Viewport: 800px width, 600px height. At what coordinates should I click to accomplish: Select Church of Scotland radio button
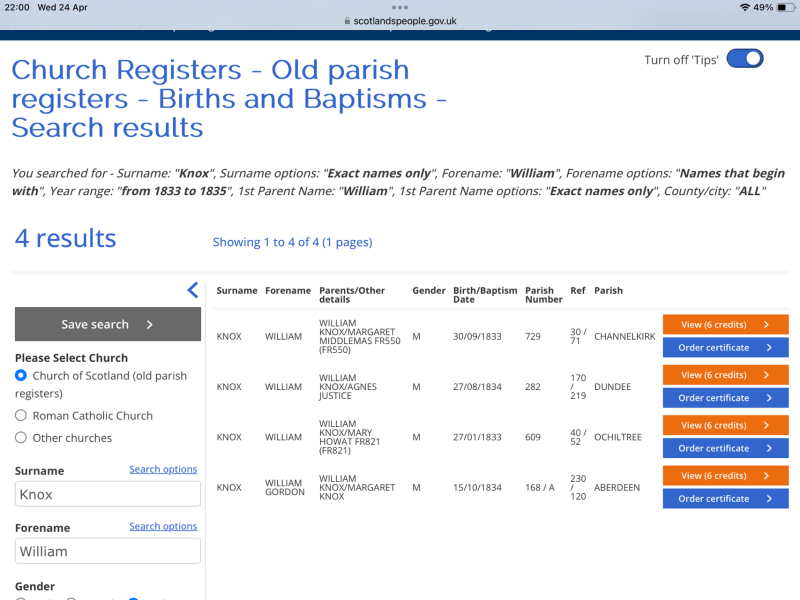(x=21, y=376)
